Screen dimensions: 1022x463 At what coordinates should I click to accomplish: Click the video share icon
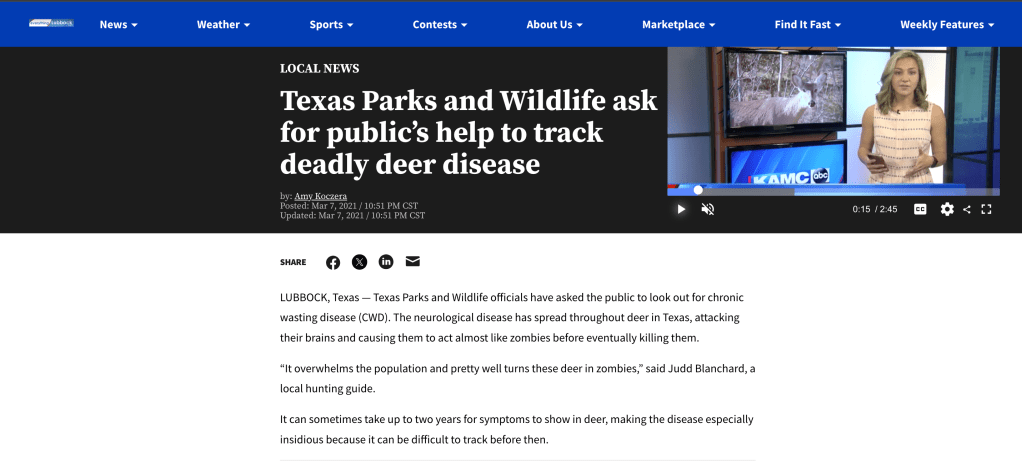click(x=967, y=209)
